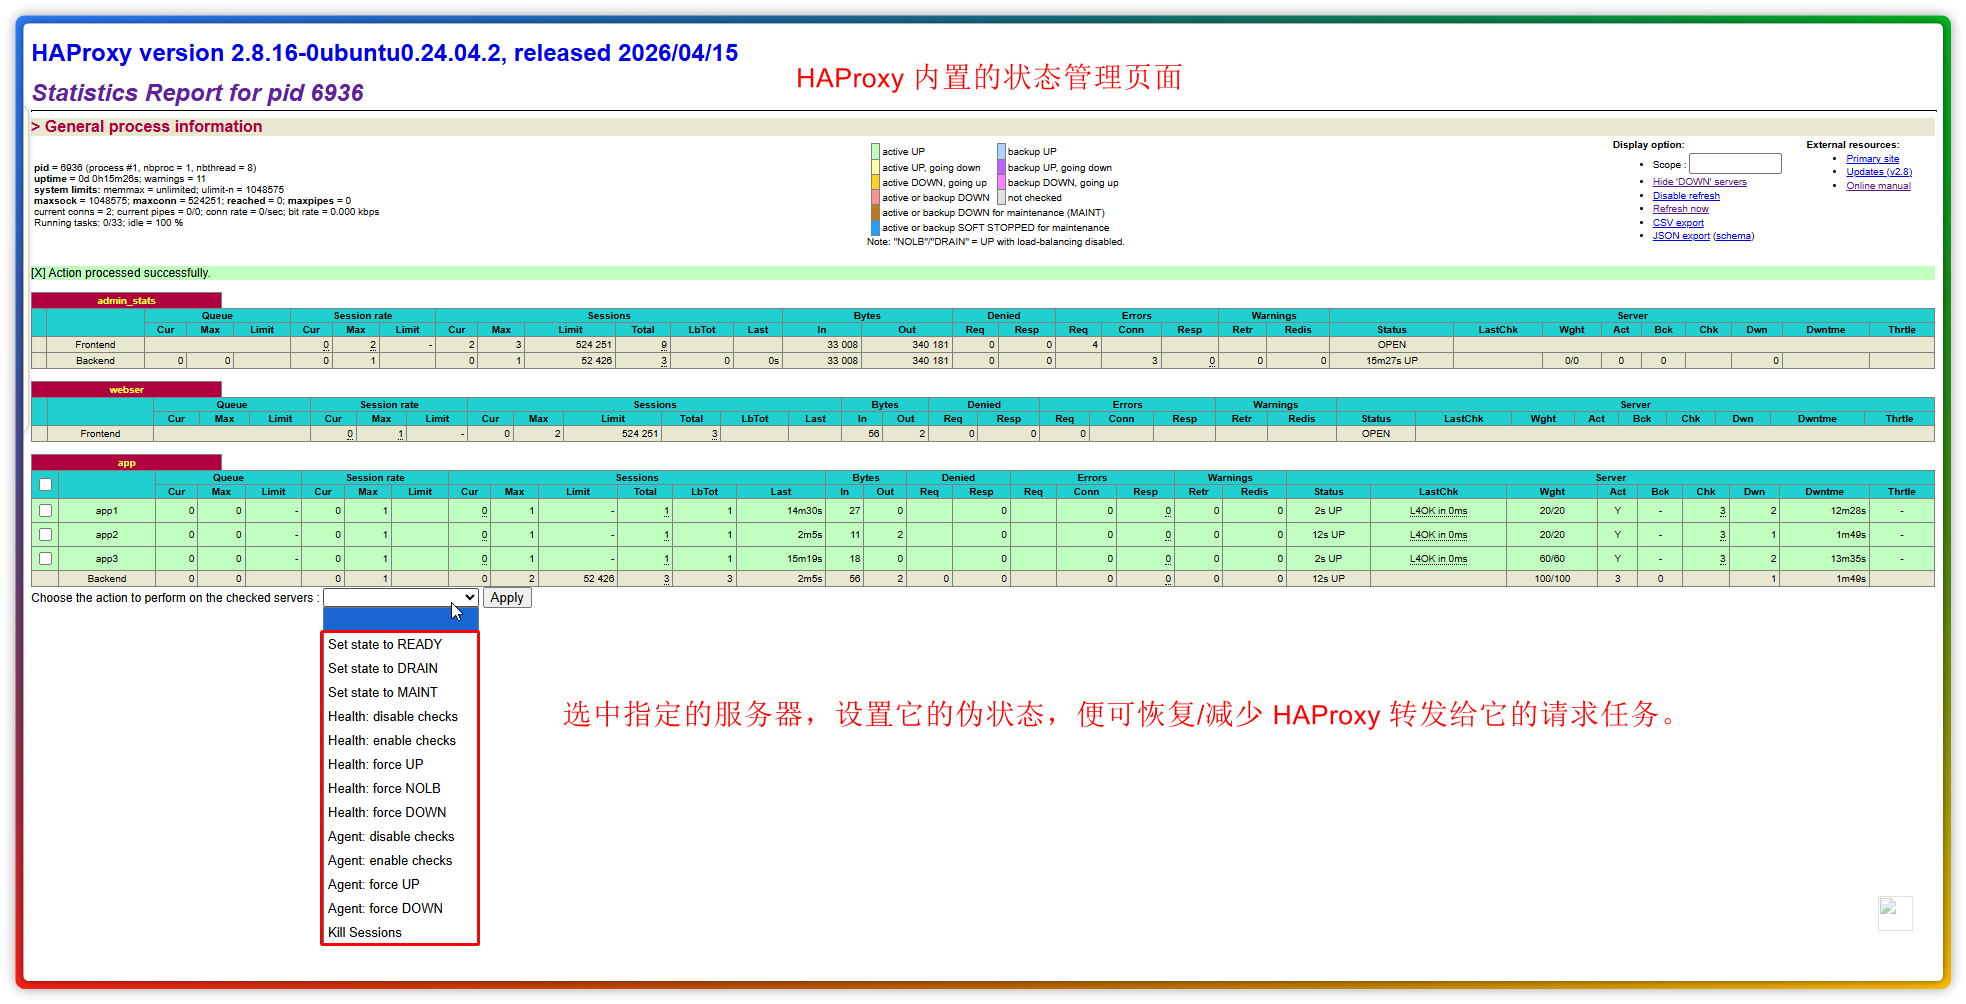Click the 14m30s Last value for app1
Viewport: 1966px width, 1004px height.
point(804,511)
